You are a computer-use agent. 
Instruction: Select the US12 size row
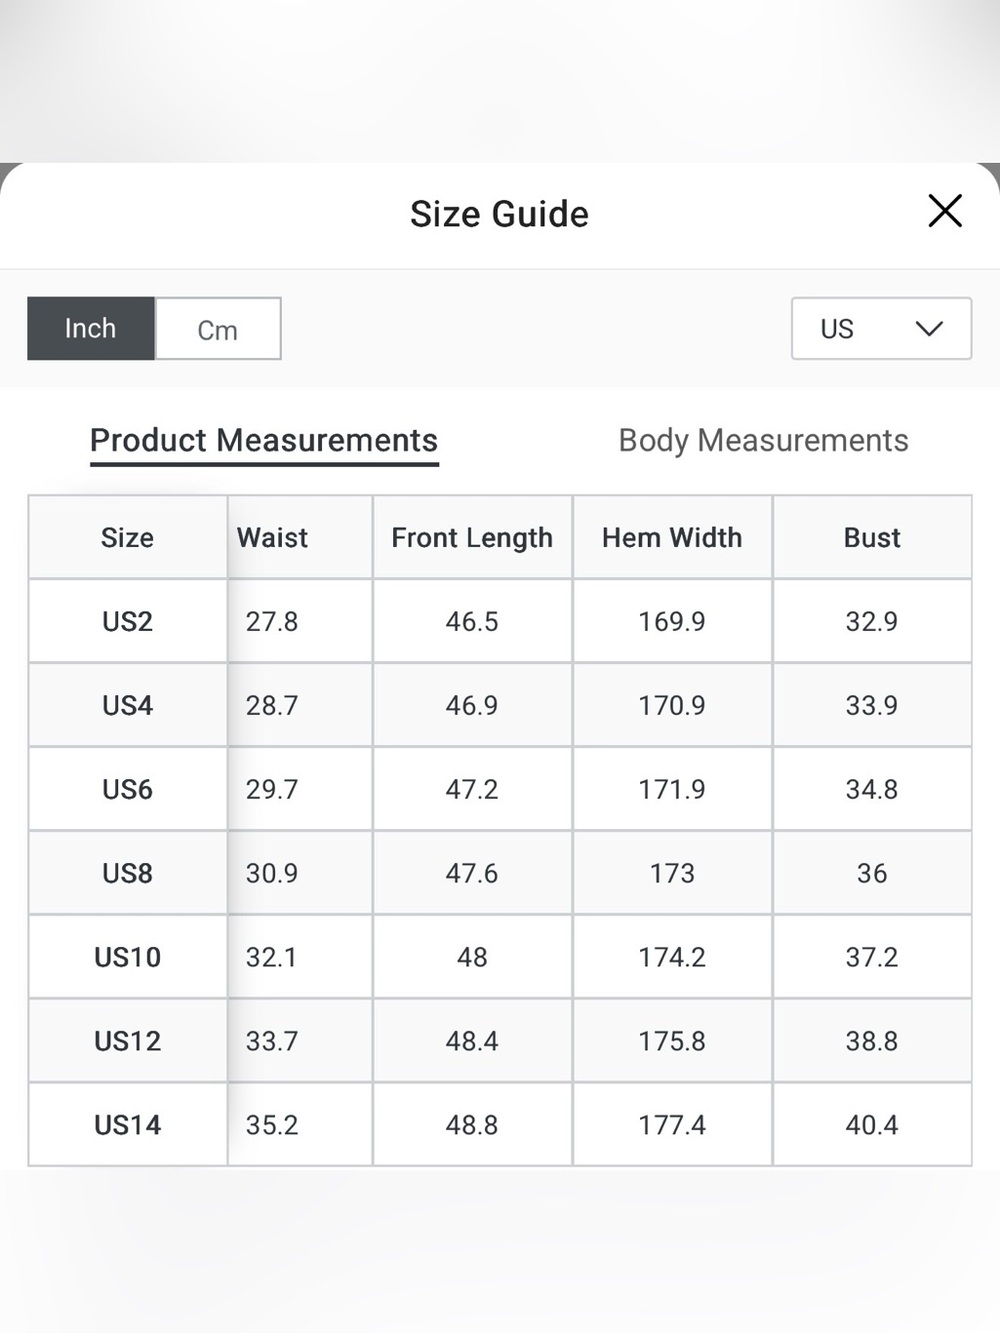(x=500, y=1041)
